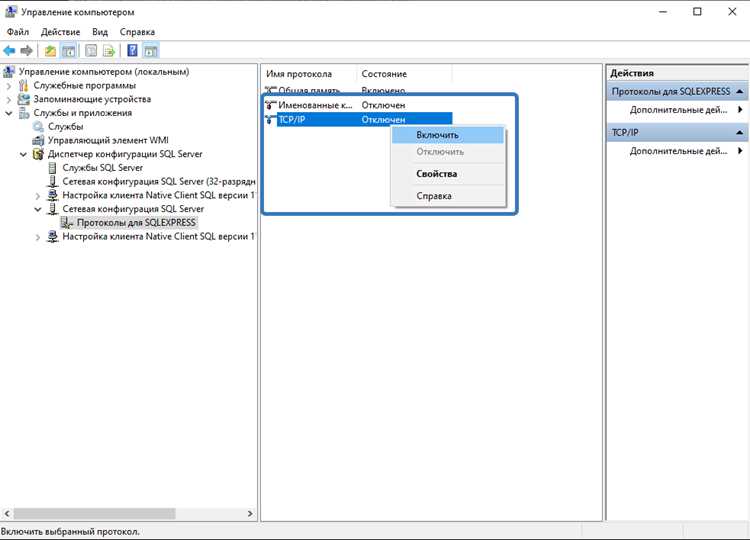750x540 pixels.
Task: Go back with the blue left arrow
Action: click(x=9, y=51)
